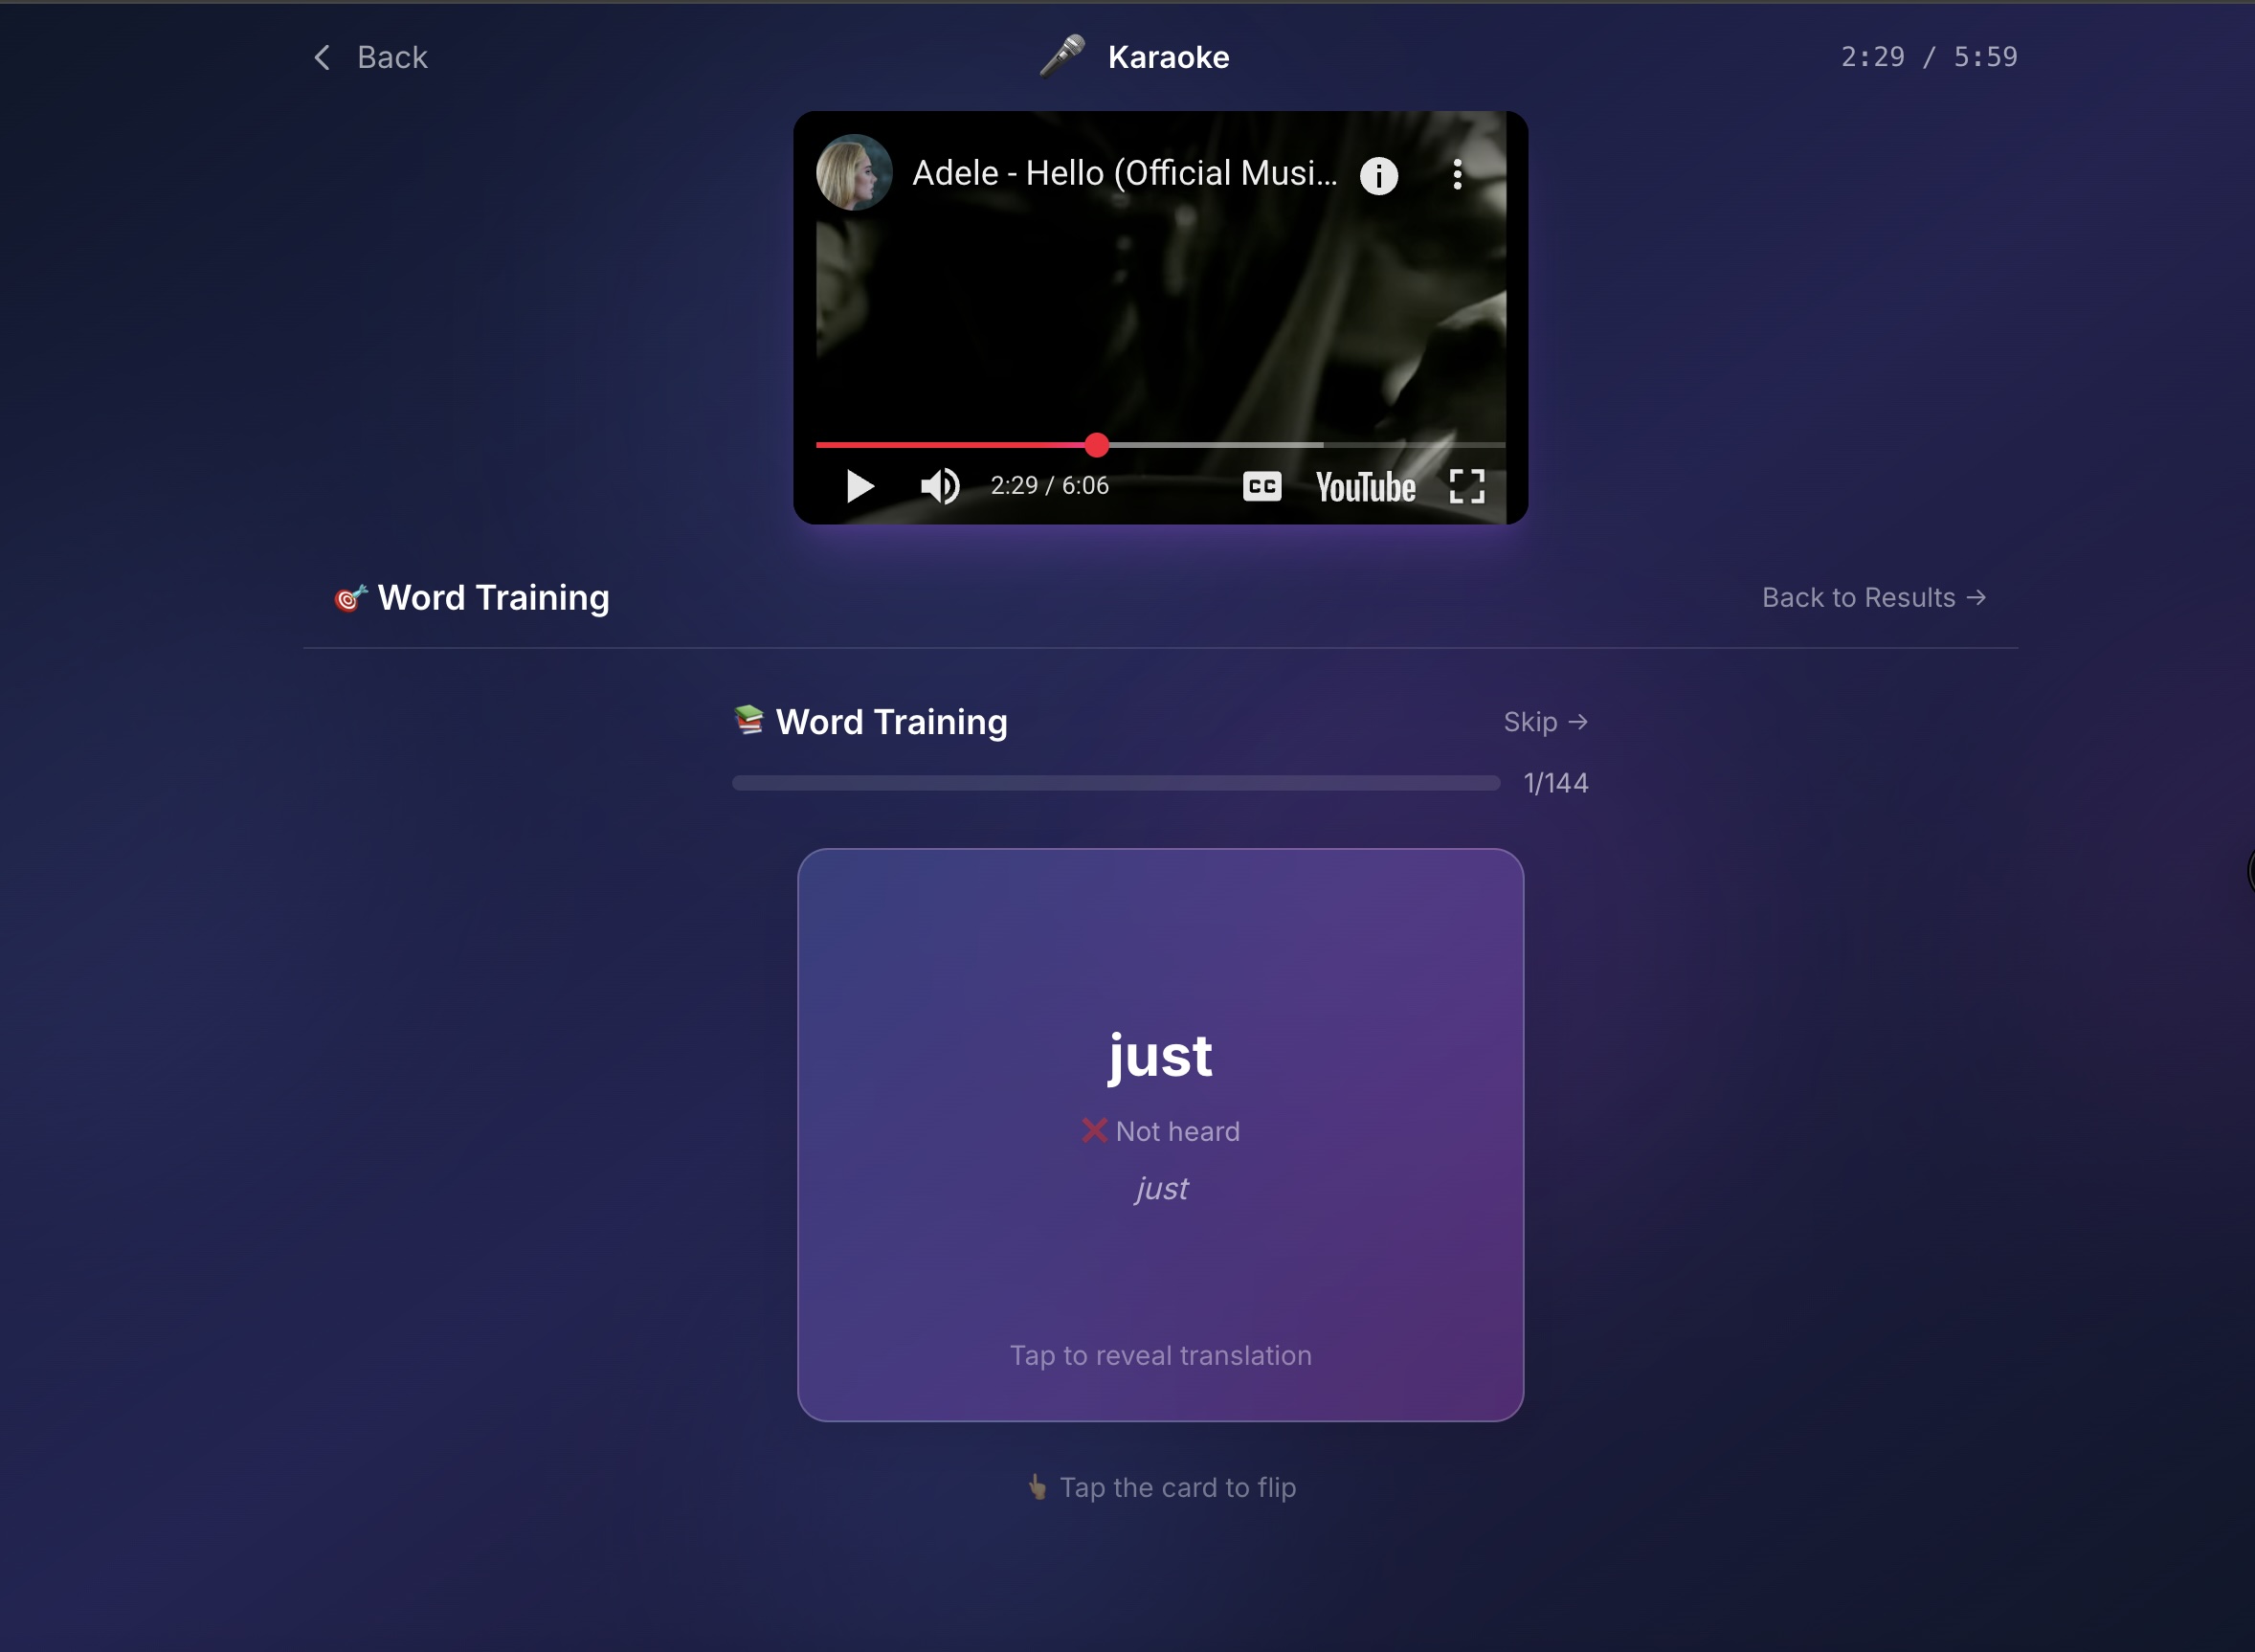Go back using the Back label
Viewport: 2255px width, 1652px height.
pyautogui.click(x=392, y=58)
